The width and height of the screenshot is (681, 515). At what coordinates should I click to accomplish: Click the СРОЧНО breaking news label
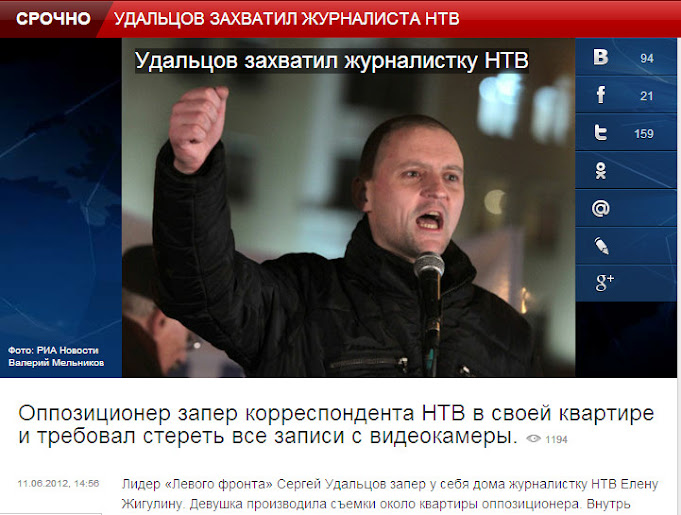[53, 19]
